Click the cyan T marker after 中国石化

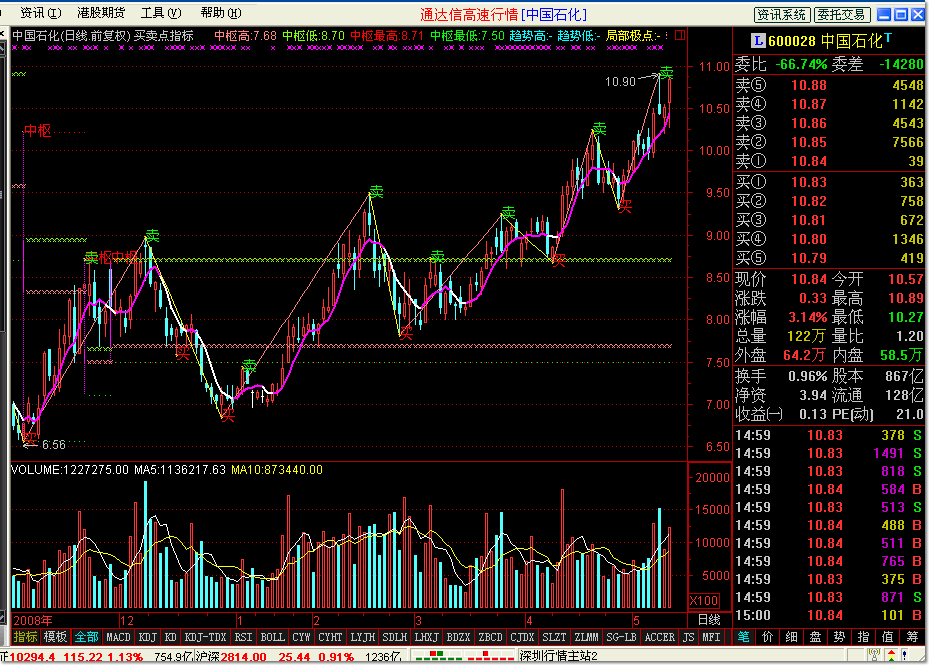point(888,38)
